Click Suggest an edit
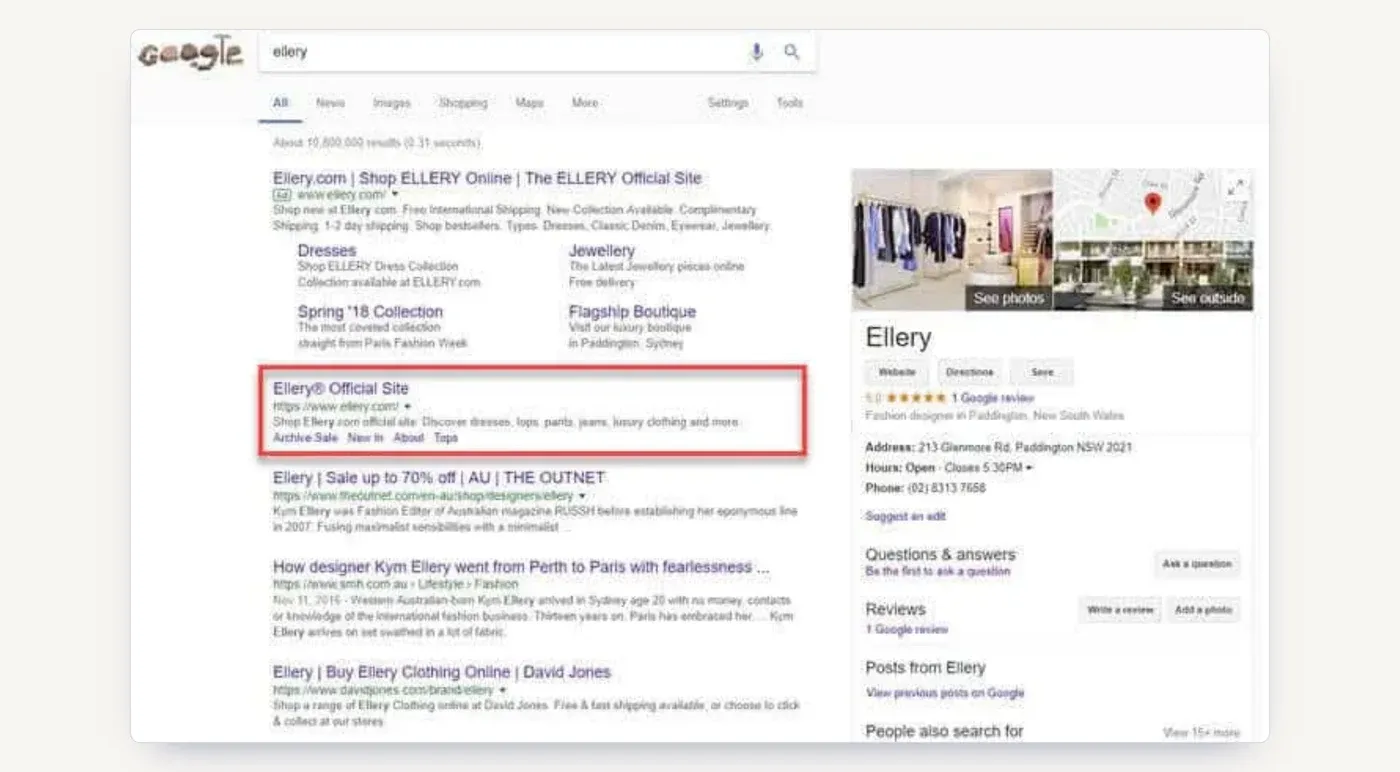1400x772 pixels. (x=905, y=516)
